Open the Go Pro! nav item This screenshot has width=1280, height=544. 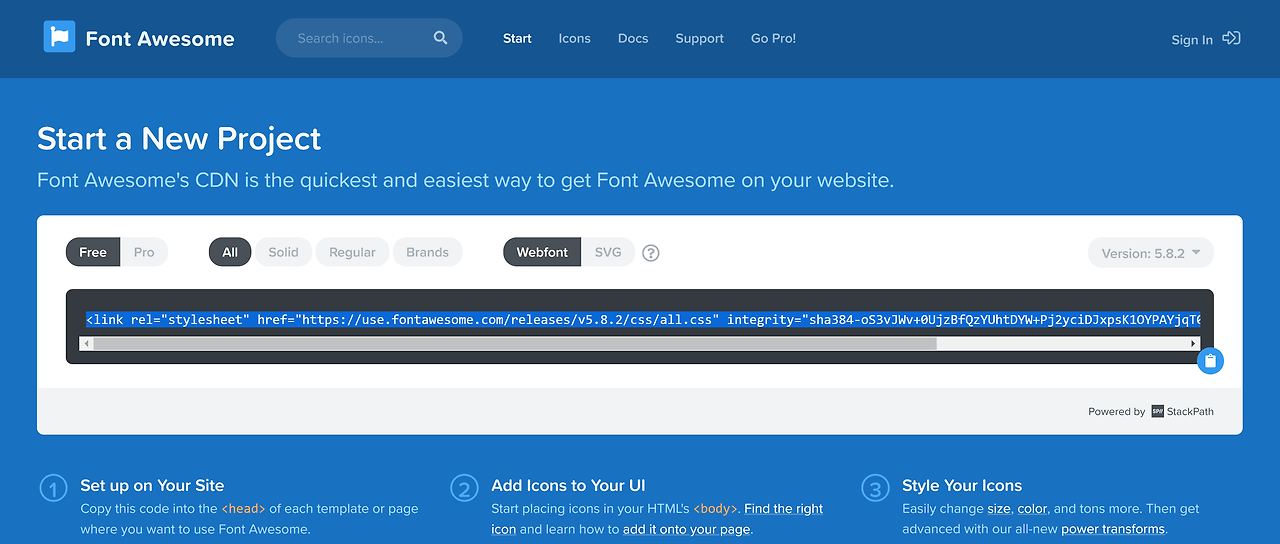(x=773, y=38)
